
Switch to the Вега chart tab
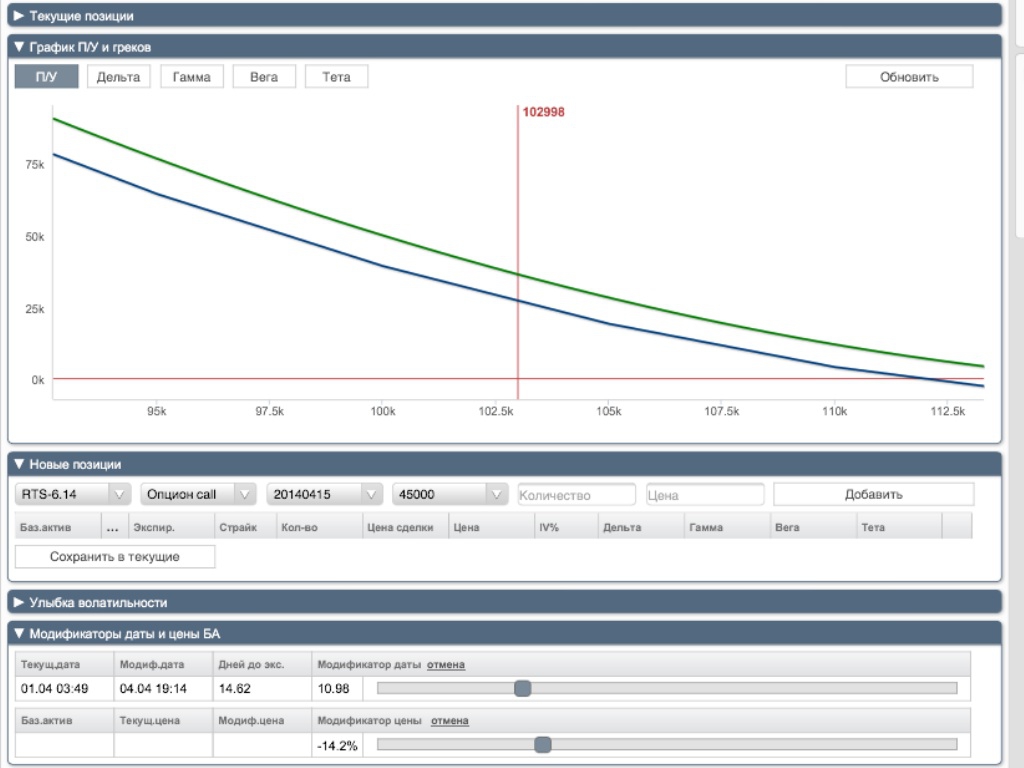click(264, 77)
